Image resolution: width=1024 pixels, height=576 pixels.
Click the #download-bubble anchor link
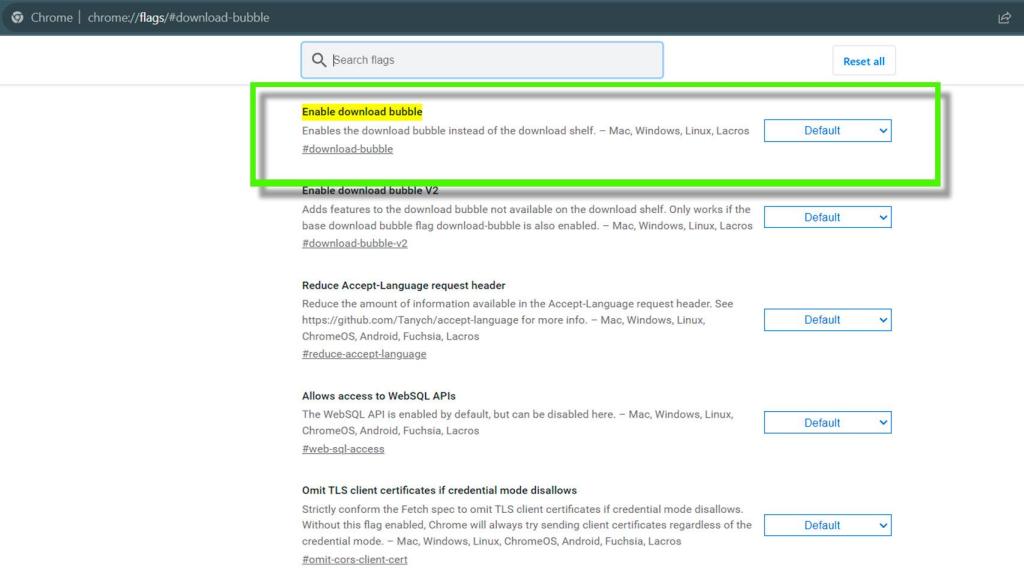pos(347,149)
